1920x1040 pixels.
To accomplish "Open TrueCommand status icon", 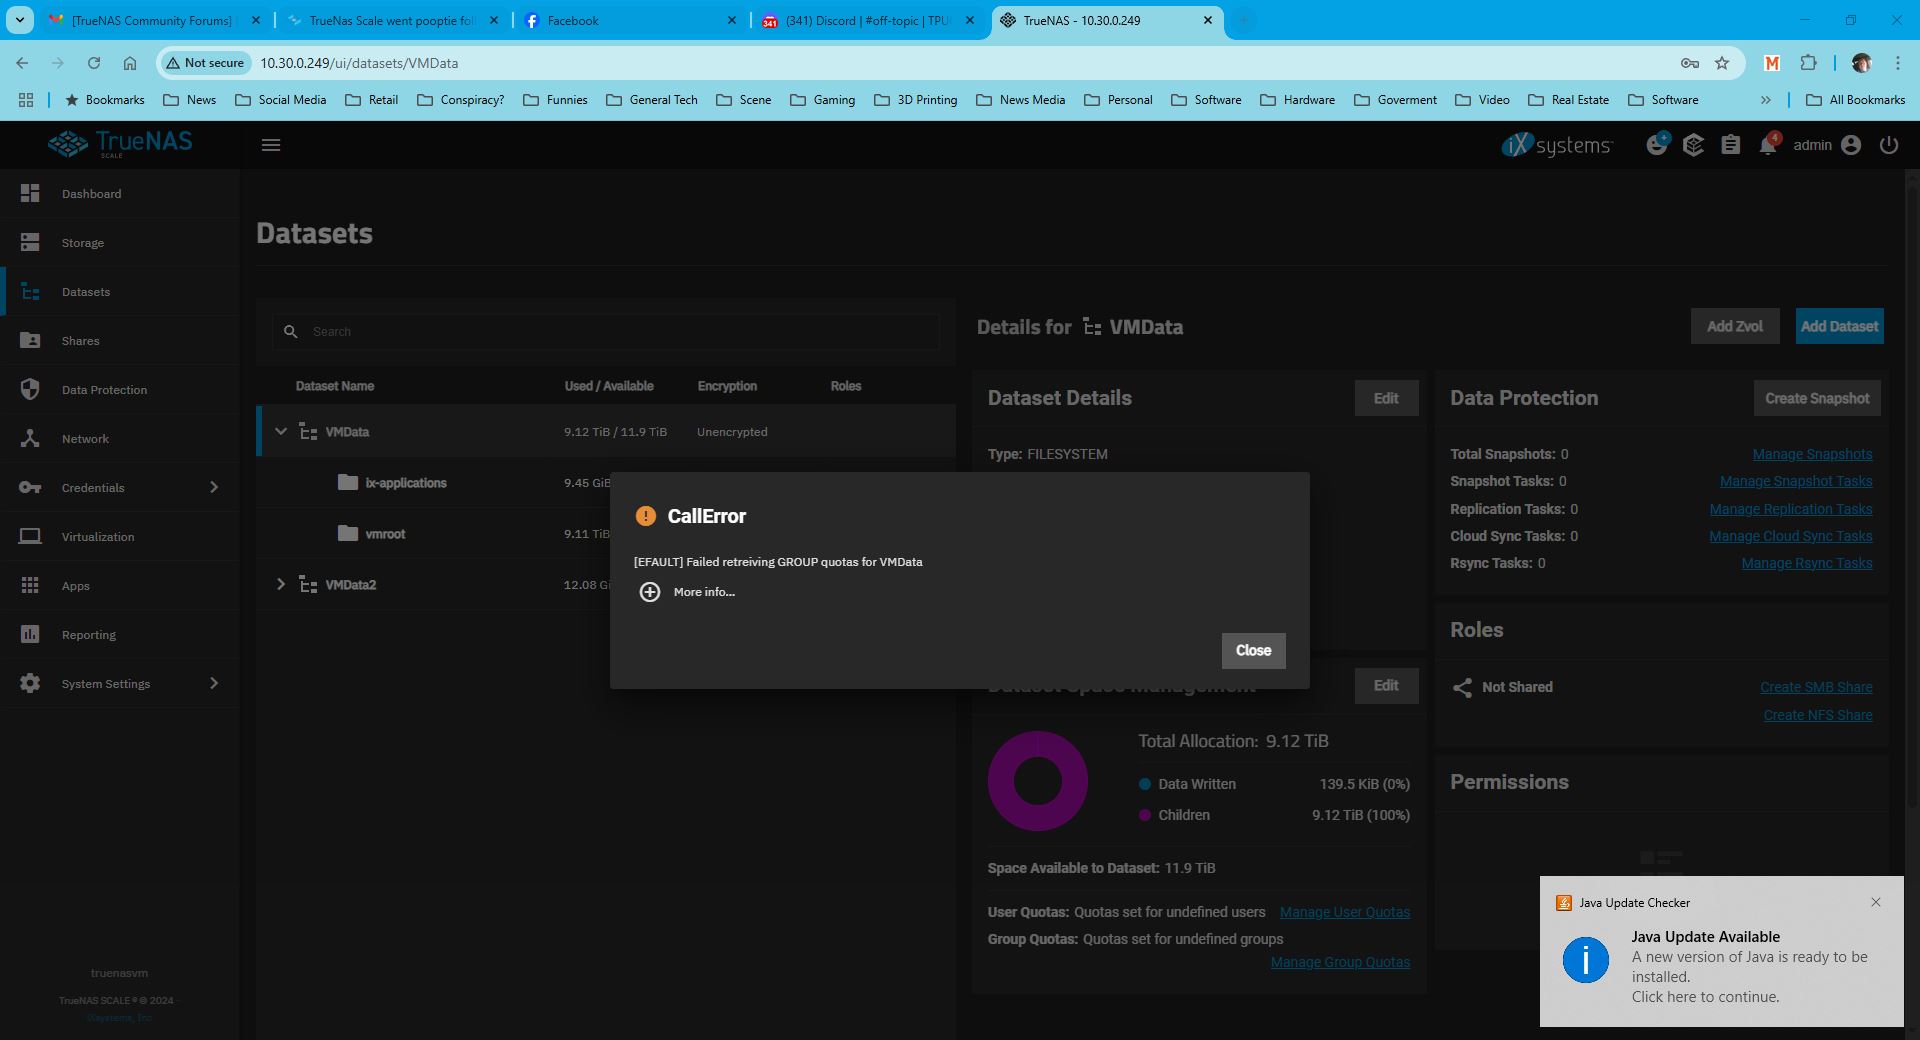I will (x=1657, y=144).
